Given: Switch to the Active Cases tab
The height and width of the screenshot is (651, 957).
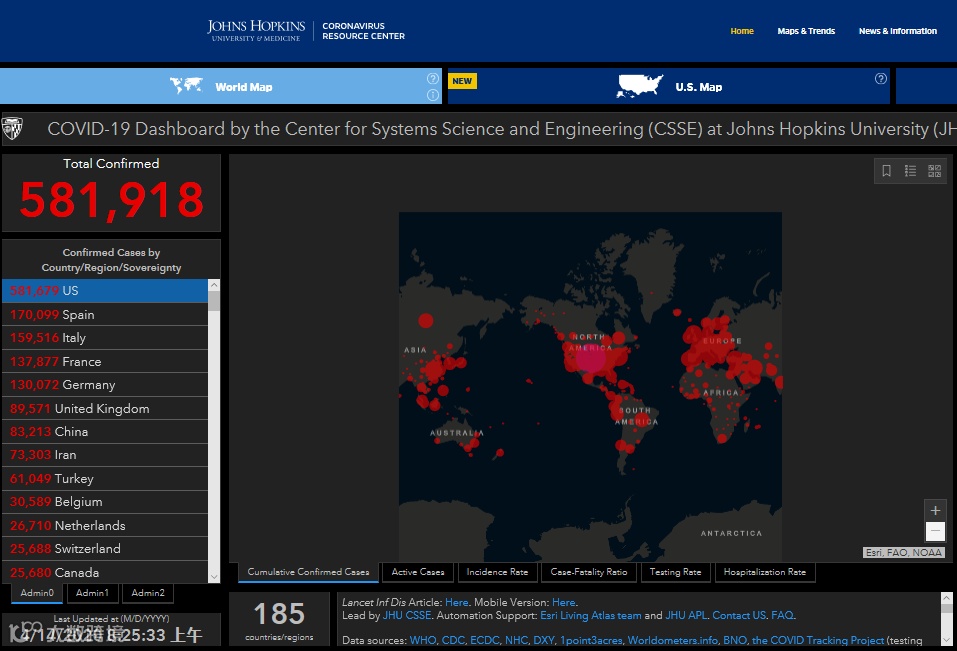Looking at the screenshot, I should coord(418,572).
